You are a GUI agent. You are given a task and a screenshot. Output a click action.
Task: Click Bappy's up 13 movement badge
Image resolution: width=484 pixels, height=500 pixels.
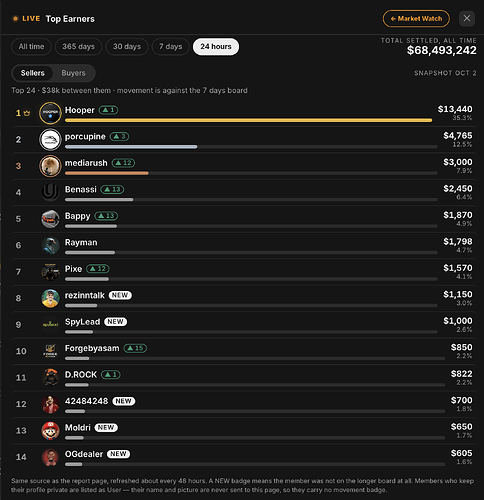(106, 216)
